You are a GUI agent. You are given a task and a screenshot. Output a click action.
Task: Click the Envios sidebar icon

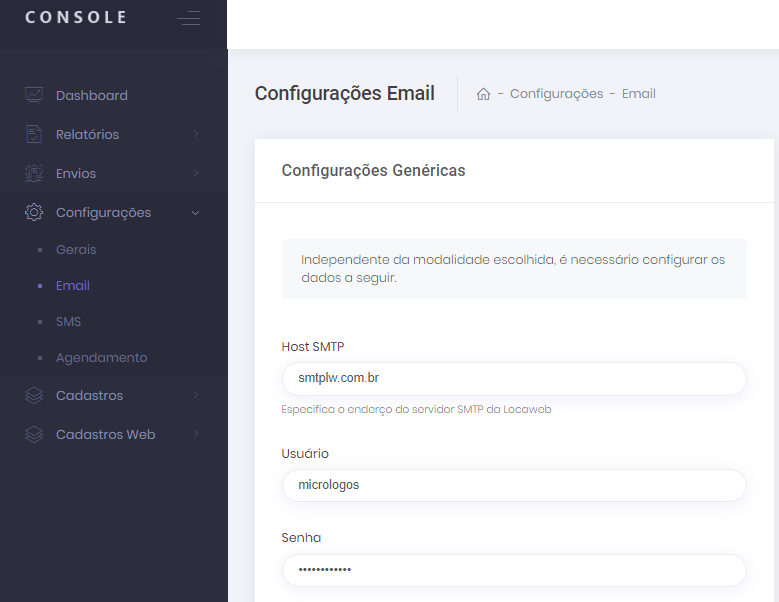point(34,173)
